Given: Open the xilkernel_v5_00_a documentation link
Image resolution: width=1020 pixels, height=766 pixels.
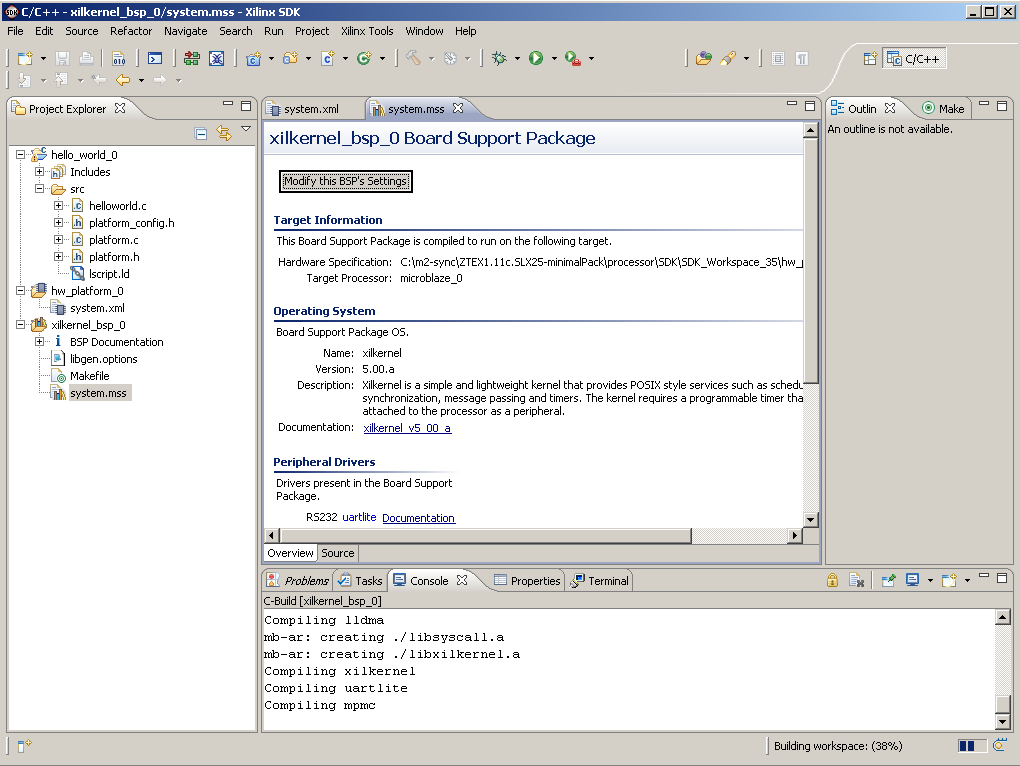Looking at the screenshot, I should (407, 428).
